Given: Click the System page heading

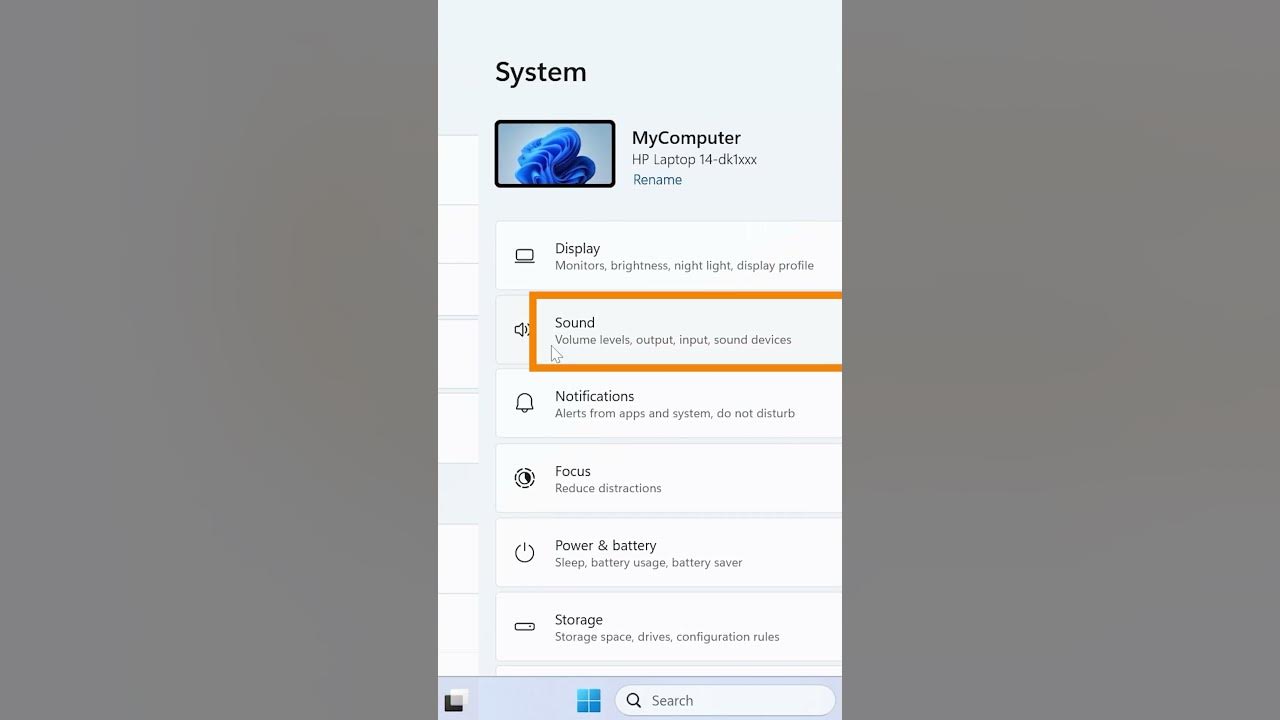Looking at the screenshot, I should pos(541,72).
